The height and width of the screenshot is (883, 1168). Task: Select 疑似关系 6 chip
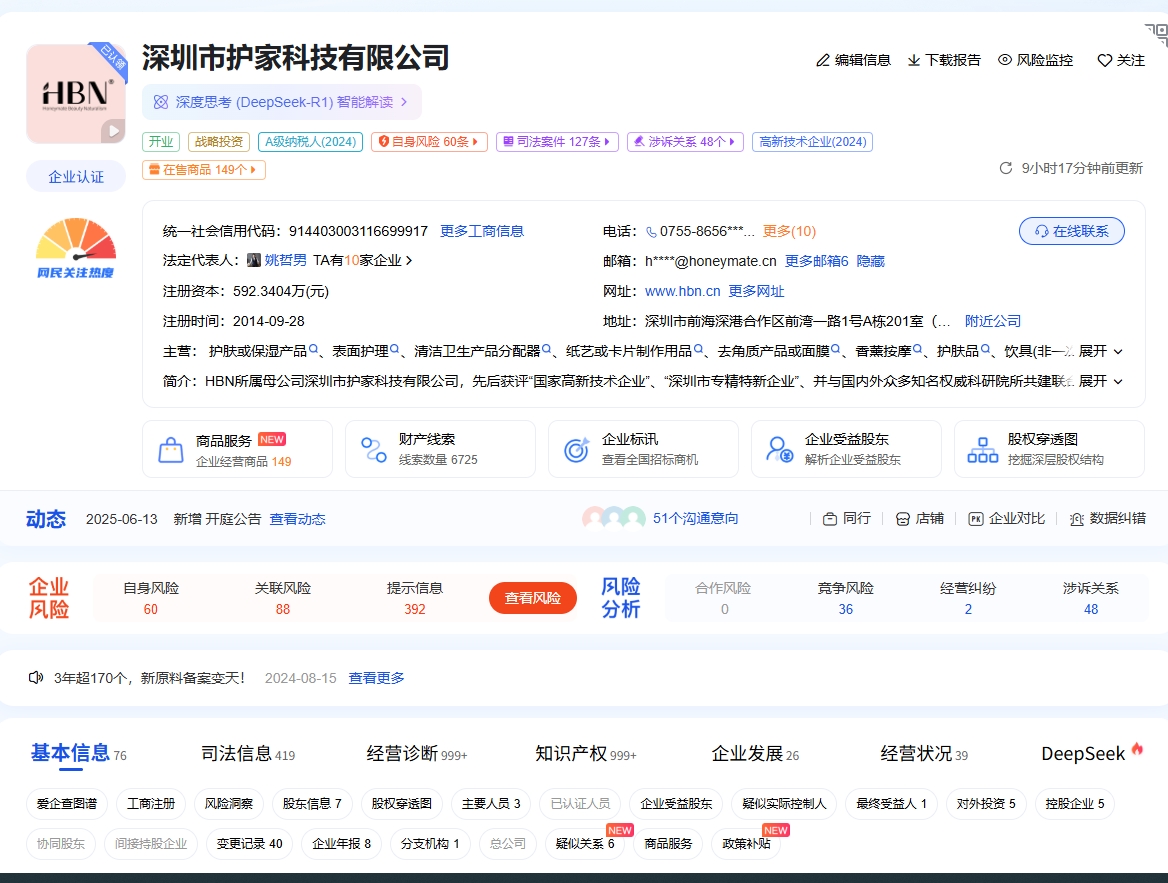pyautogui.click(x=585, y=844)
